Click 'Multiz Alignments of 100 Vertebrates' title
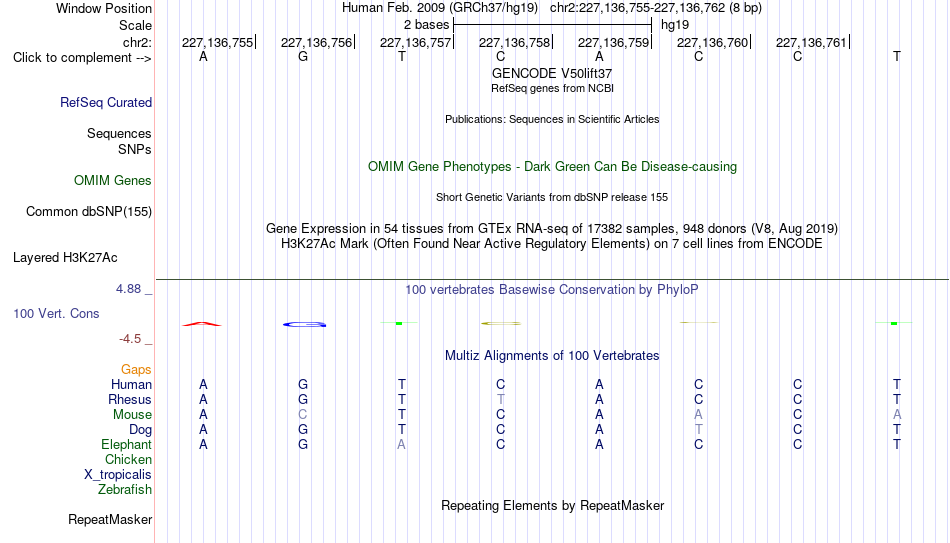The width and height of the screenshot is (950, 543). [x=552, y=356]
